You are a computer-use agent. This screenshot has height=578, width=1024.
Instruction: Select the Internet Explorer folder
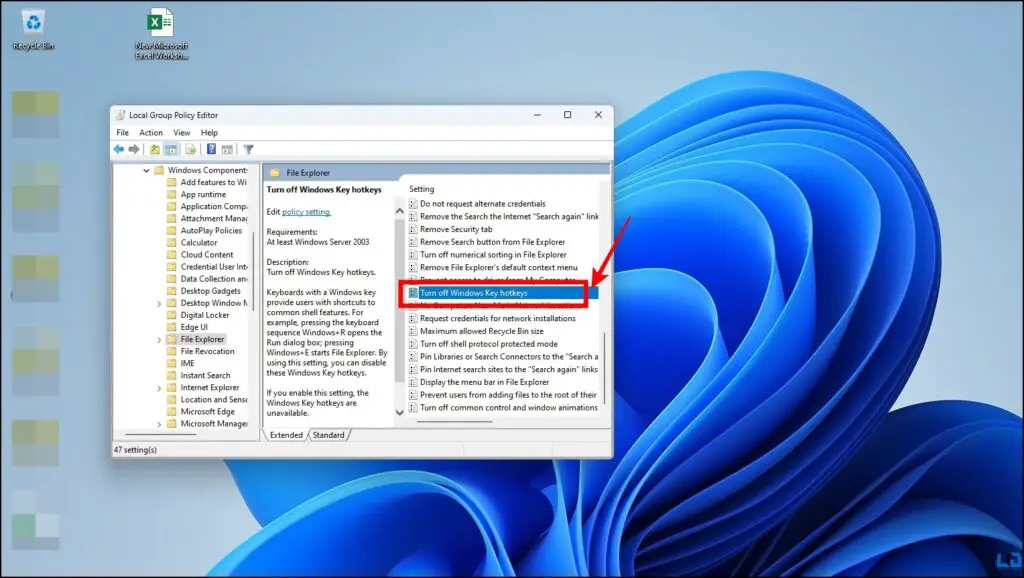coord(203,388)
